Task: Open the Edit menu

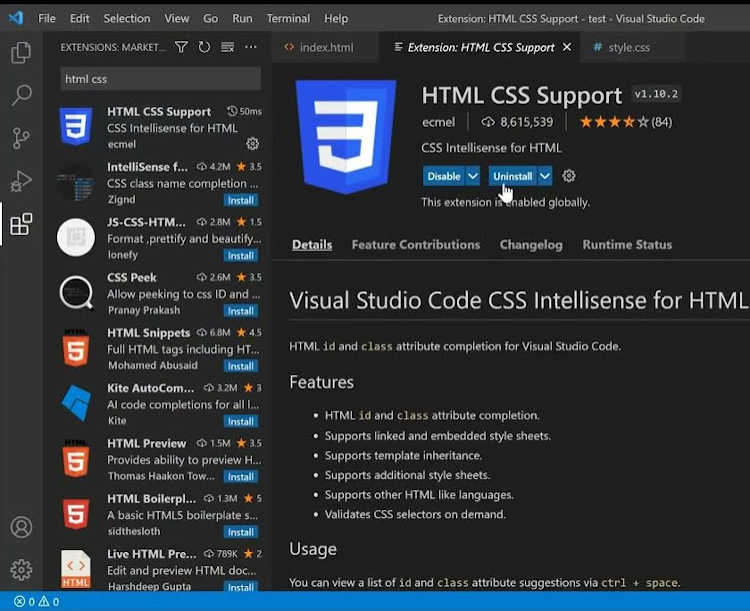Action: click(x=79, y=19)
